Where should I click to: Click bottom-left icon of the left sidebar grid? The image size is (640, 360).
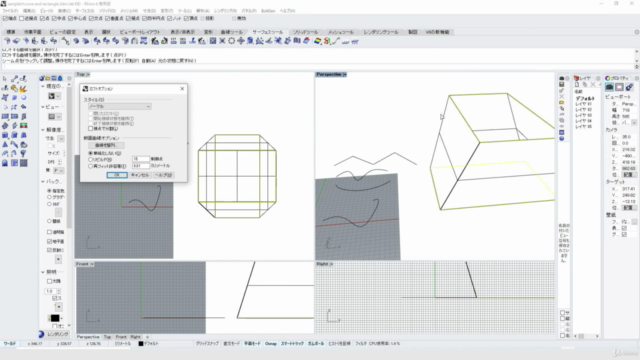coord(5,163)
